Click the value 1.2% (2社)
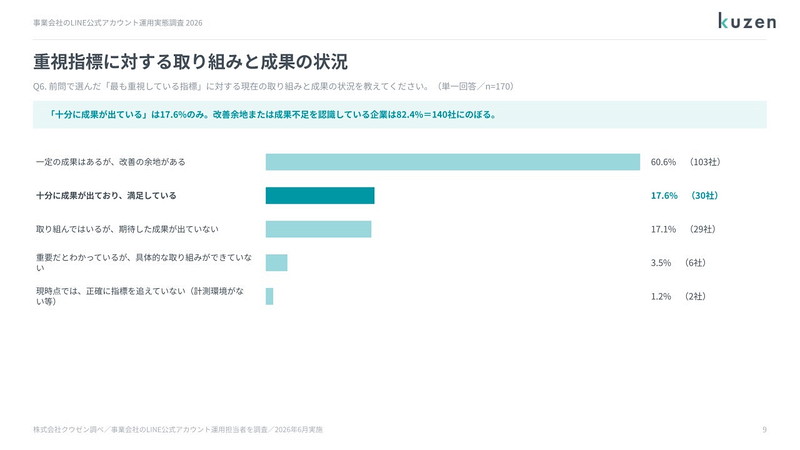Viewport: 800px width, 450px height. 678,296
